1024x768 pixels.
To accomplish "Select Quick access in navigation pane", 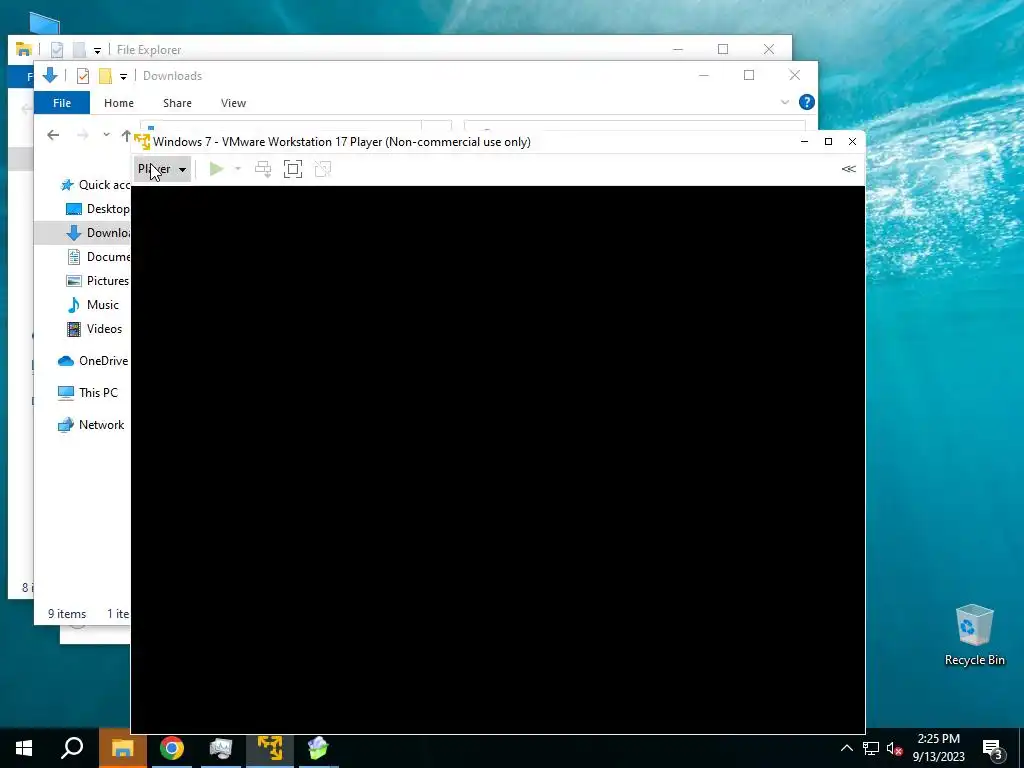I will [95, 185].
